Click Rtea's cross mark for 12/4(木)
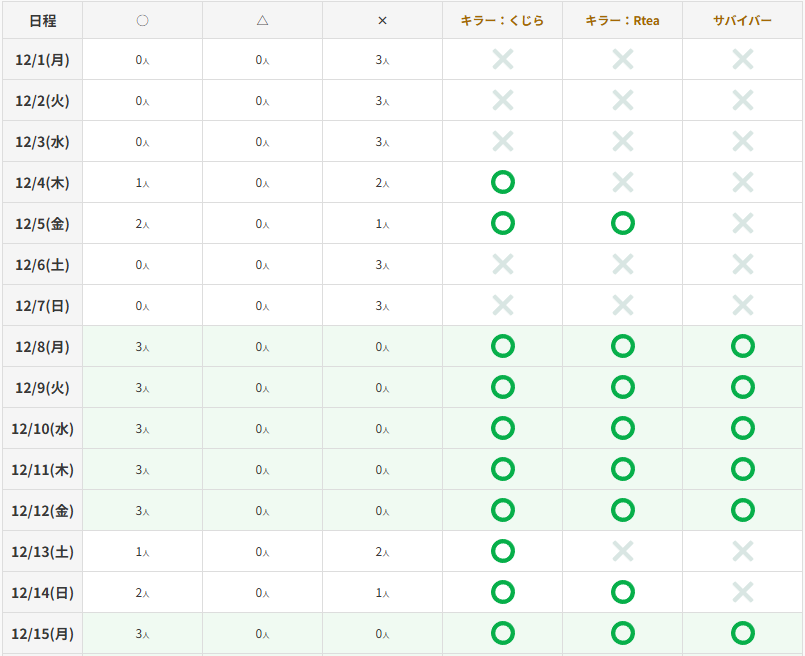Viewport: 805px width, 656px height. click(x=623, y=182)
